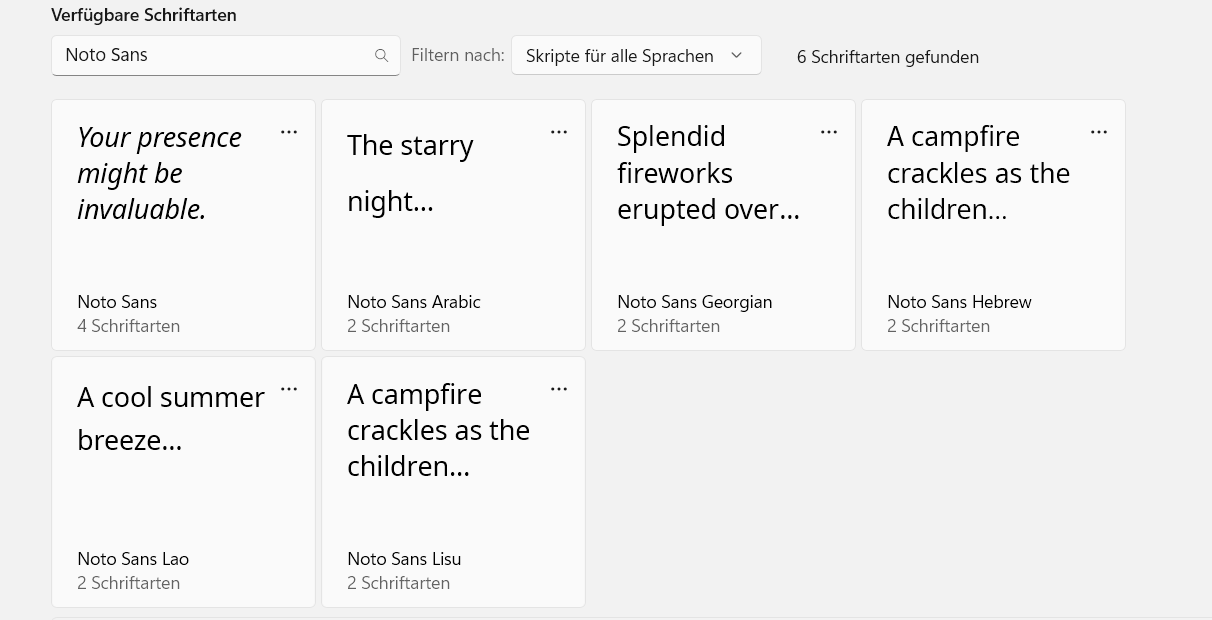Open more options for Noto Sans Arabic
1212x620 pixels.
559,132
